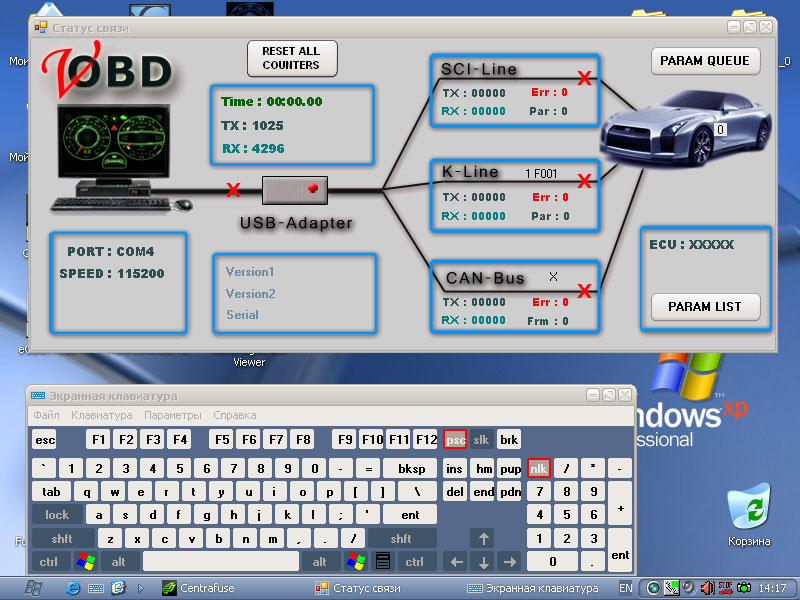Toggle the nlk num lock key
This screenshot has height=600, width=800.
[539, 468]
